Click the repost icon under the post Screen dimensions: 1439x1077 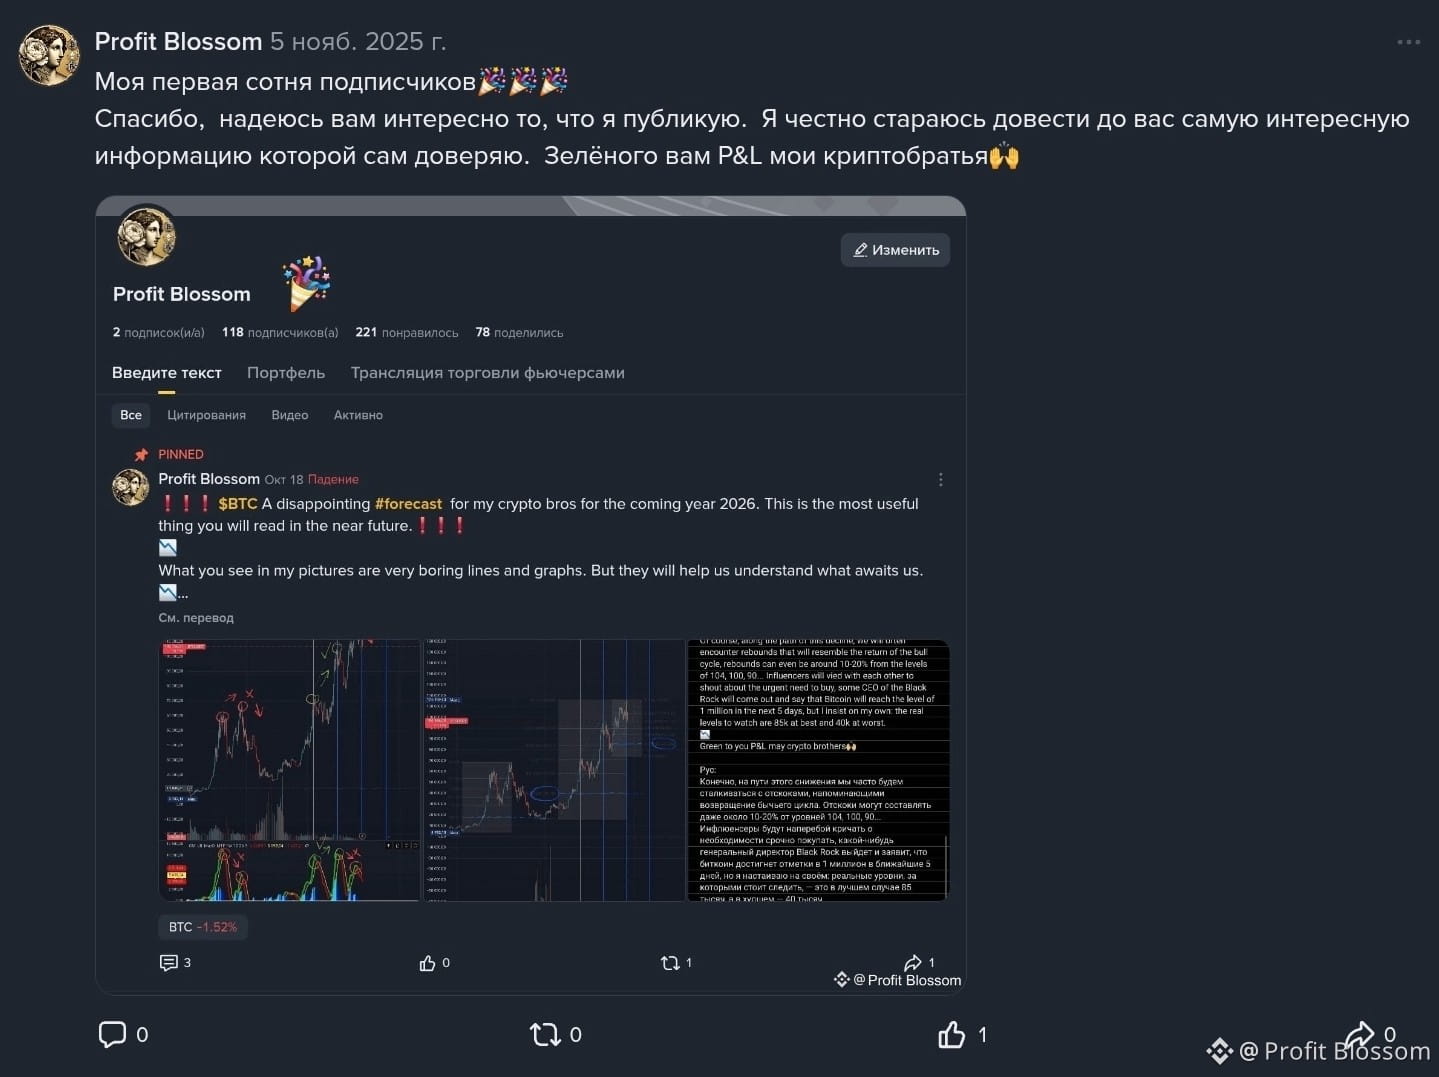click(545, 1034)
